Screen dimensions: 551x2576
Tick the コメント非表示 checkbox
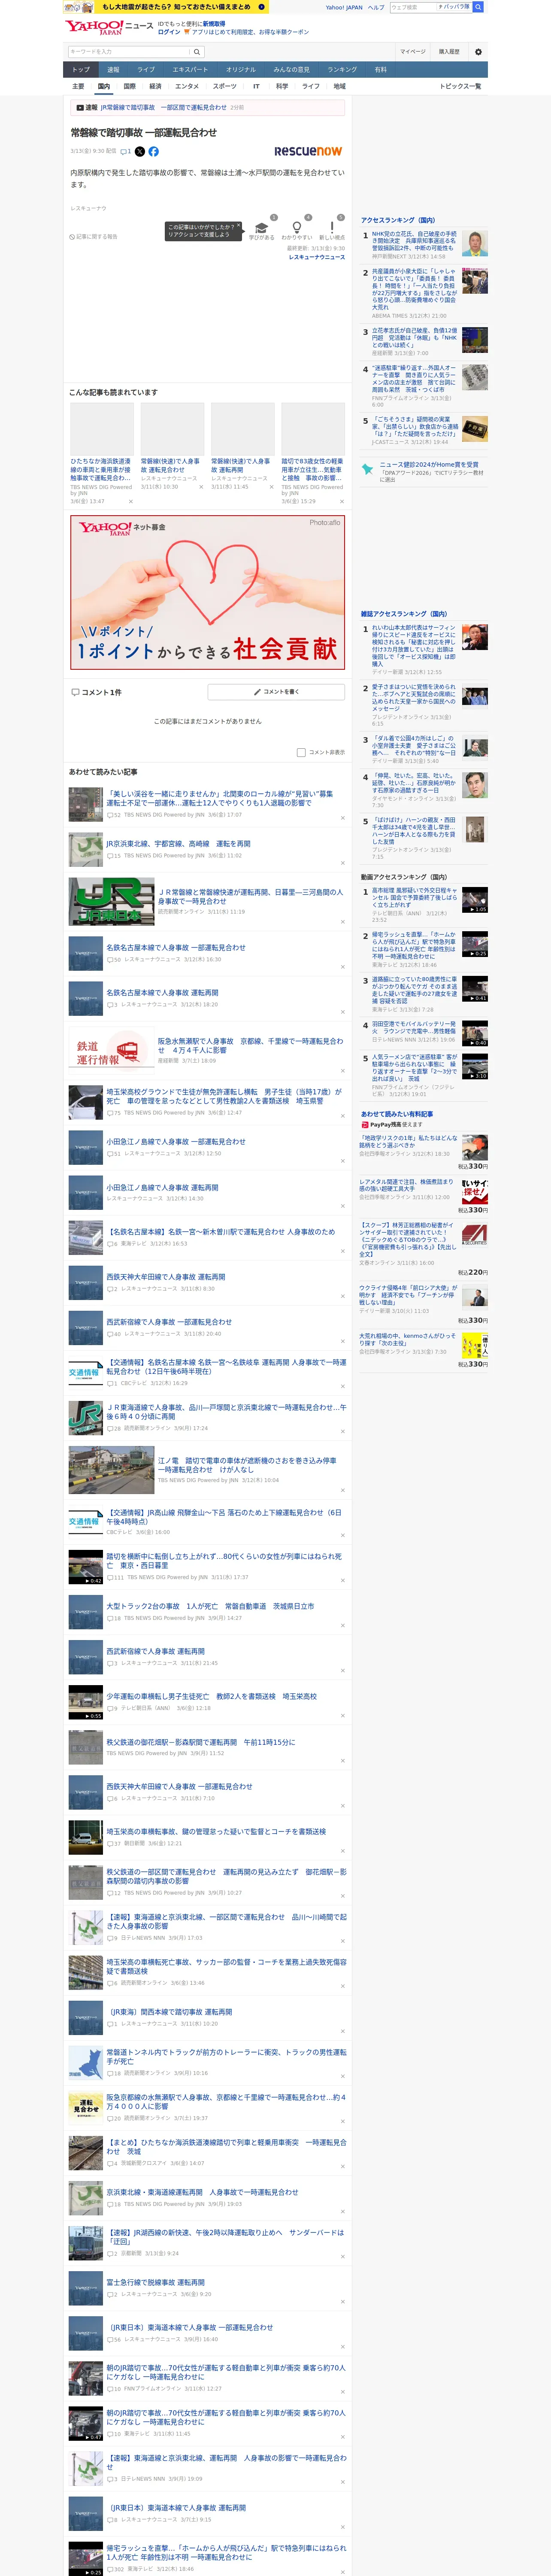[301, 752]
